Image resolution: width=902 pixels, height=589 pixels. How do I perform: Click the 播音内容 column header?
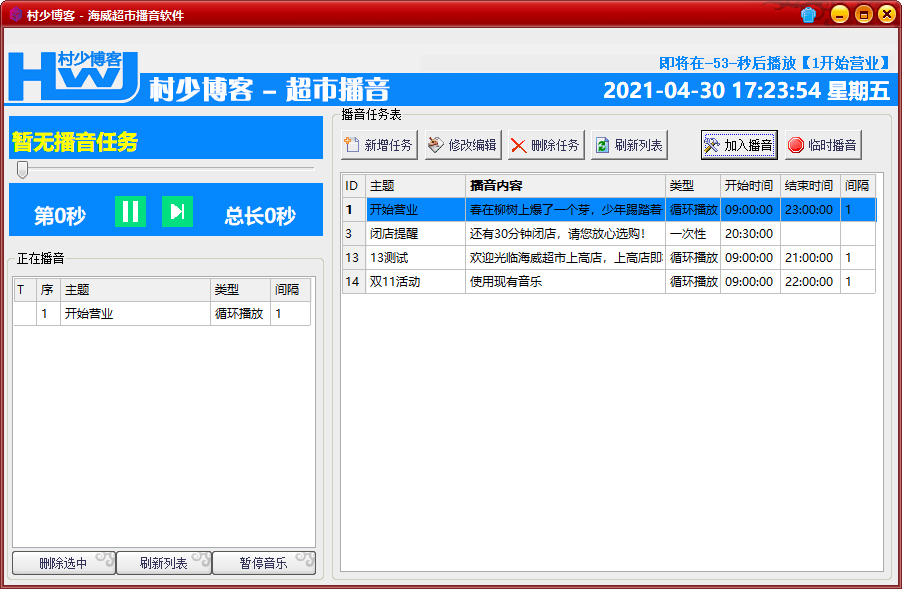coord(565,186)
